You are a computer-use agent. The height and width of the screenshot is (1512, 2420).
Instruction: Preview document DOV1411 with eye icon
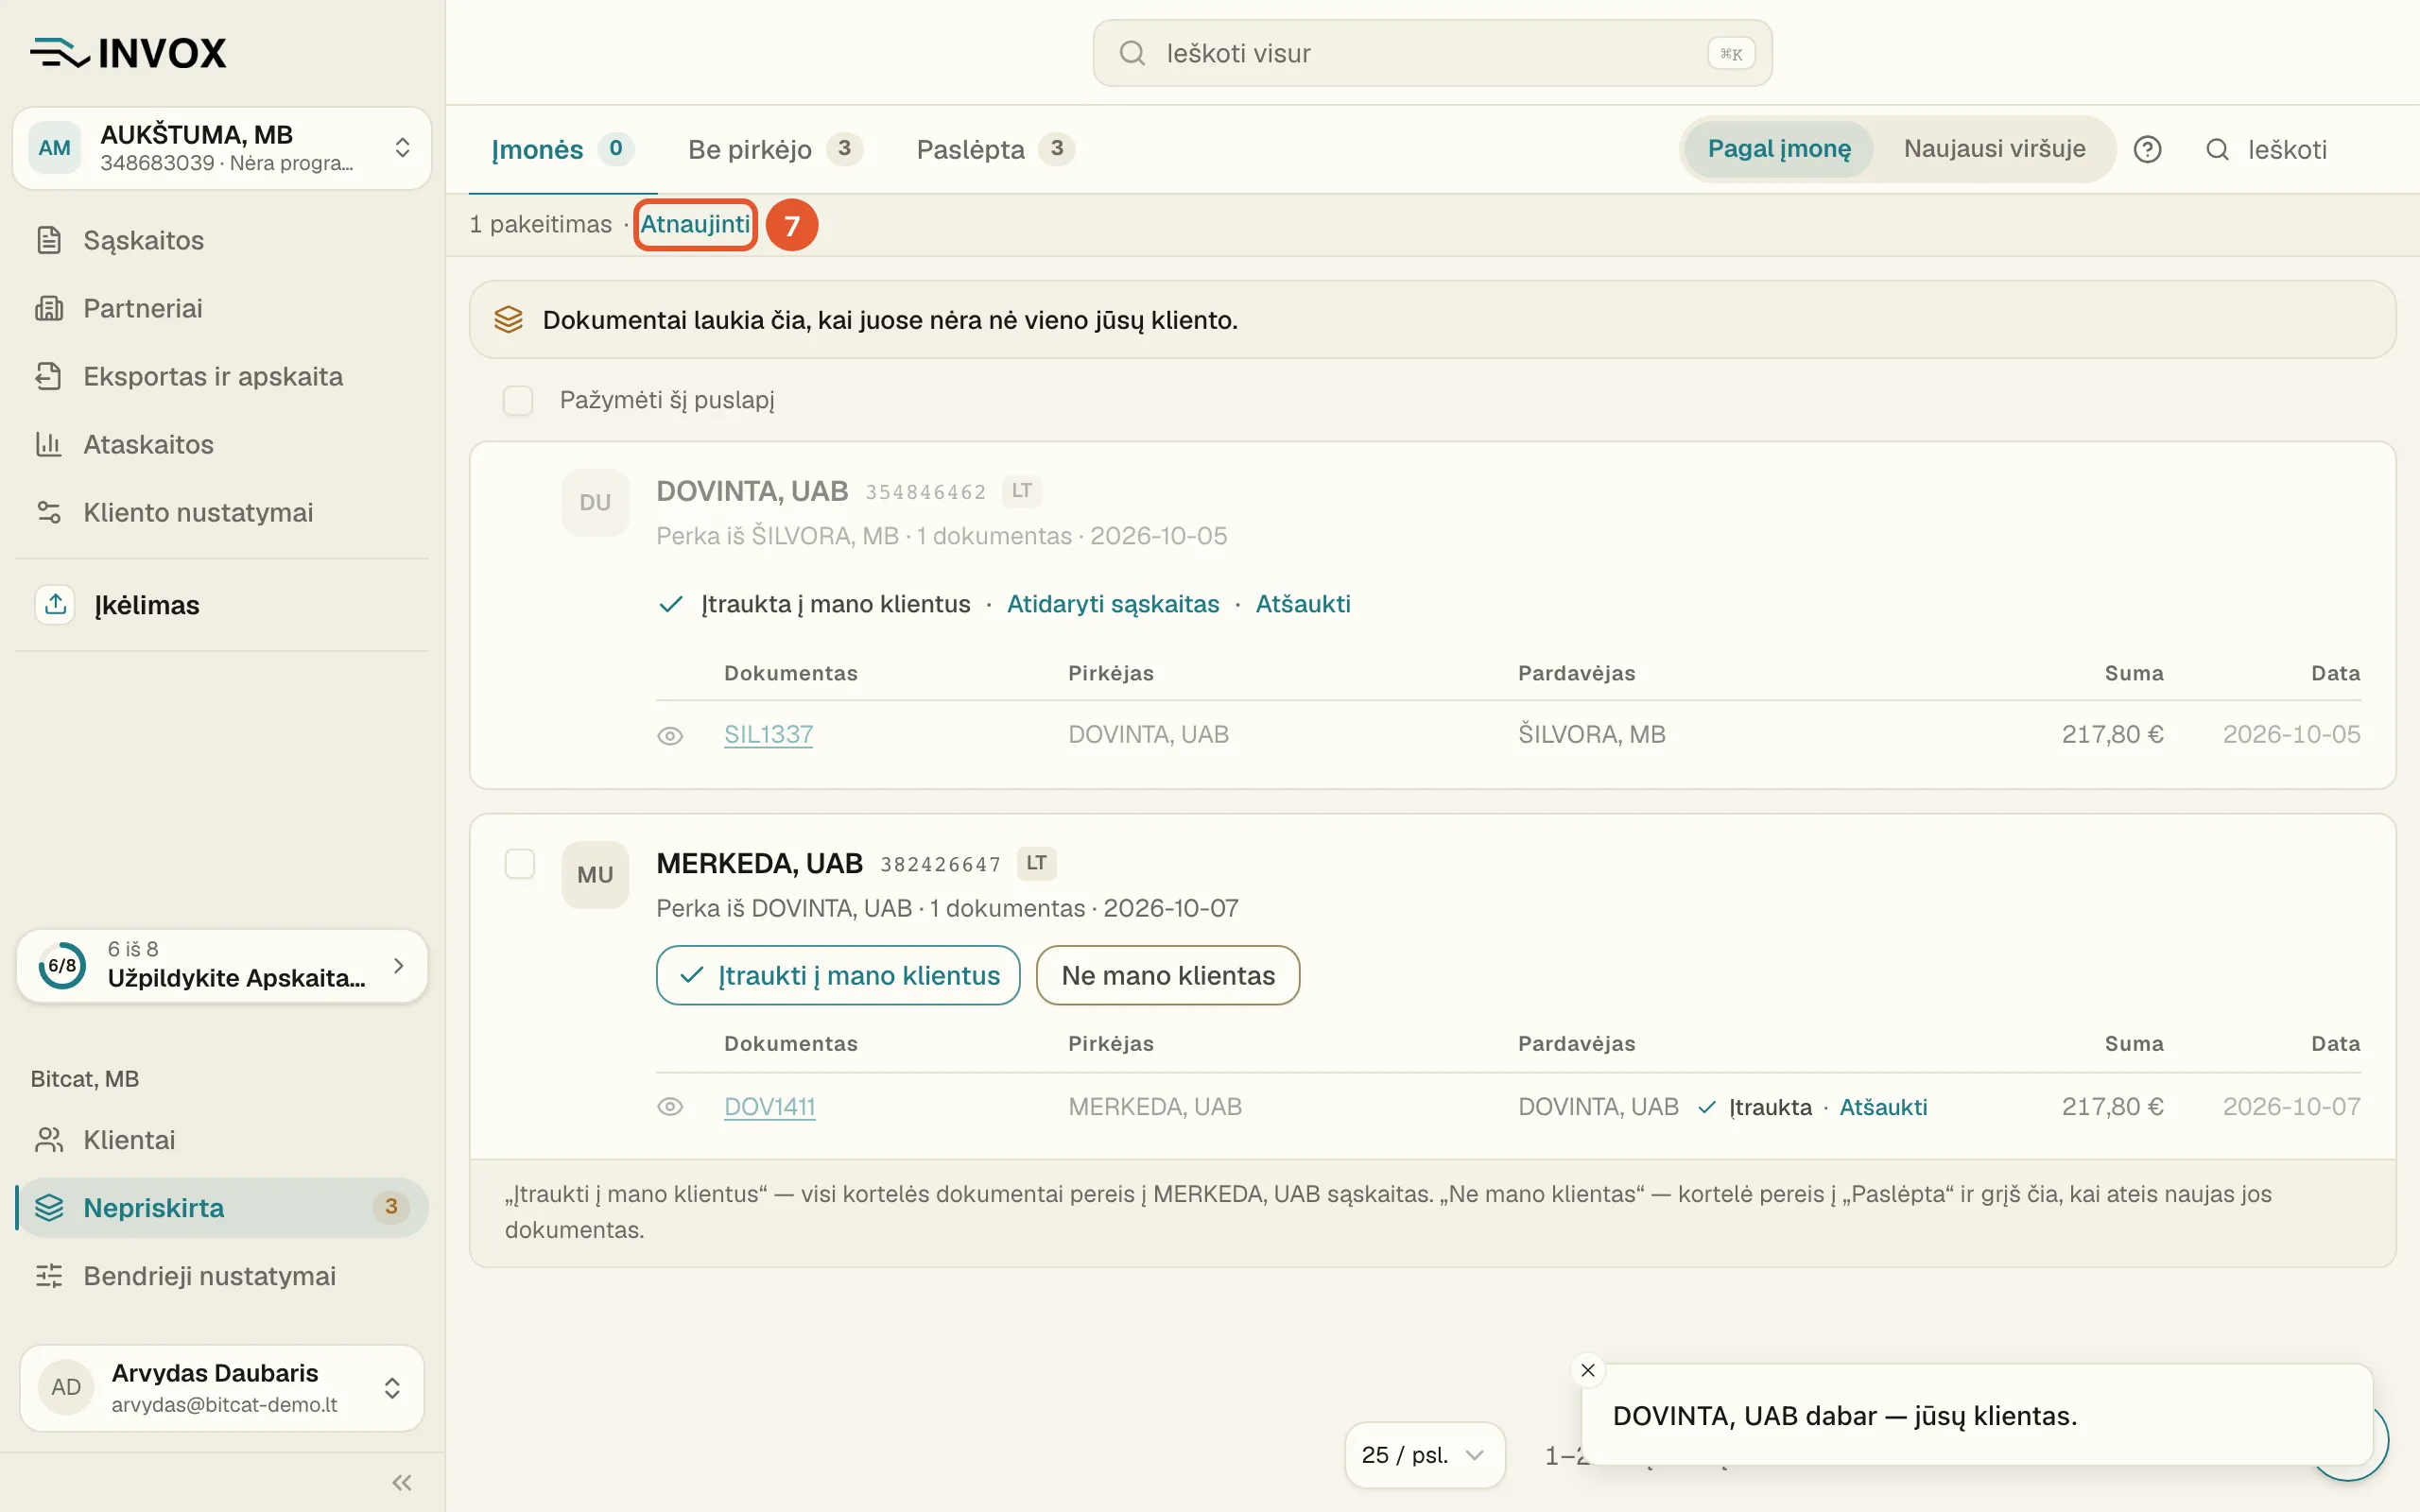click(670, 1107)
